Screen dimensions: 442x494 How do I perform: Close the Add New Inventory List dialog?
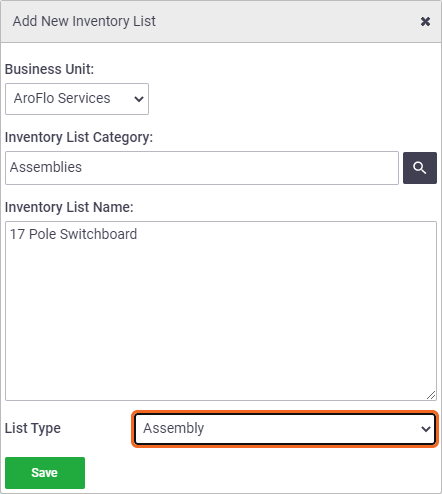[x=425, y=22]
